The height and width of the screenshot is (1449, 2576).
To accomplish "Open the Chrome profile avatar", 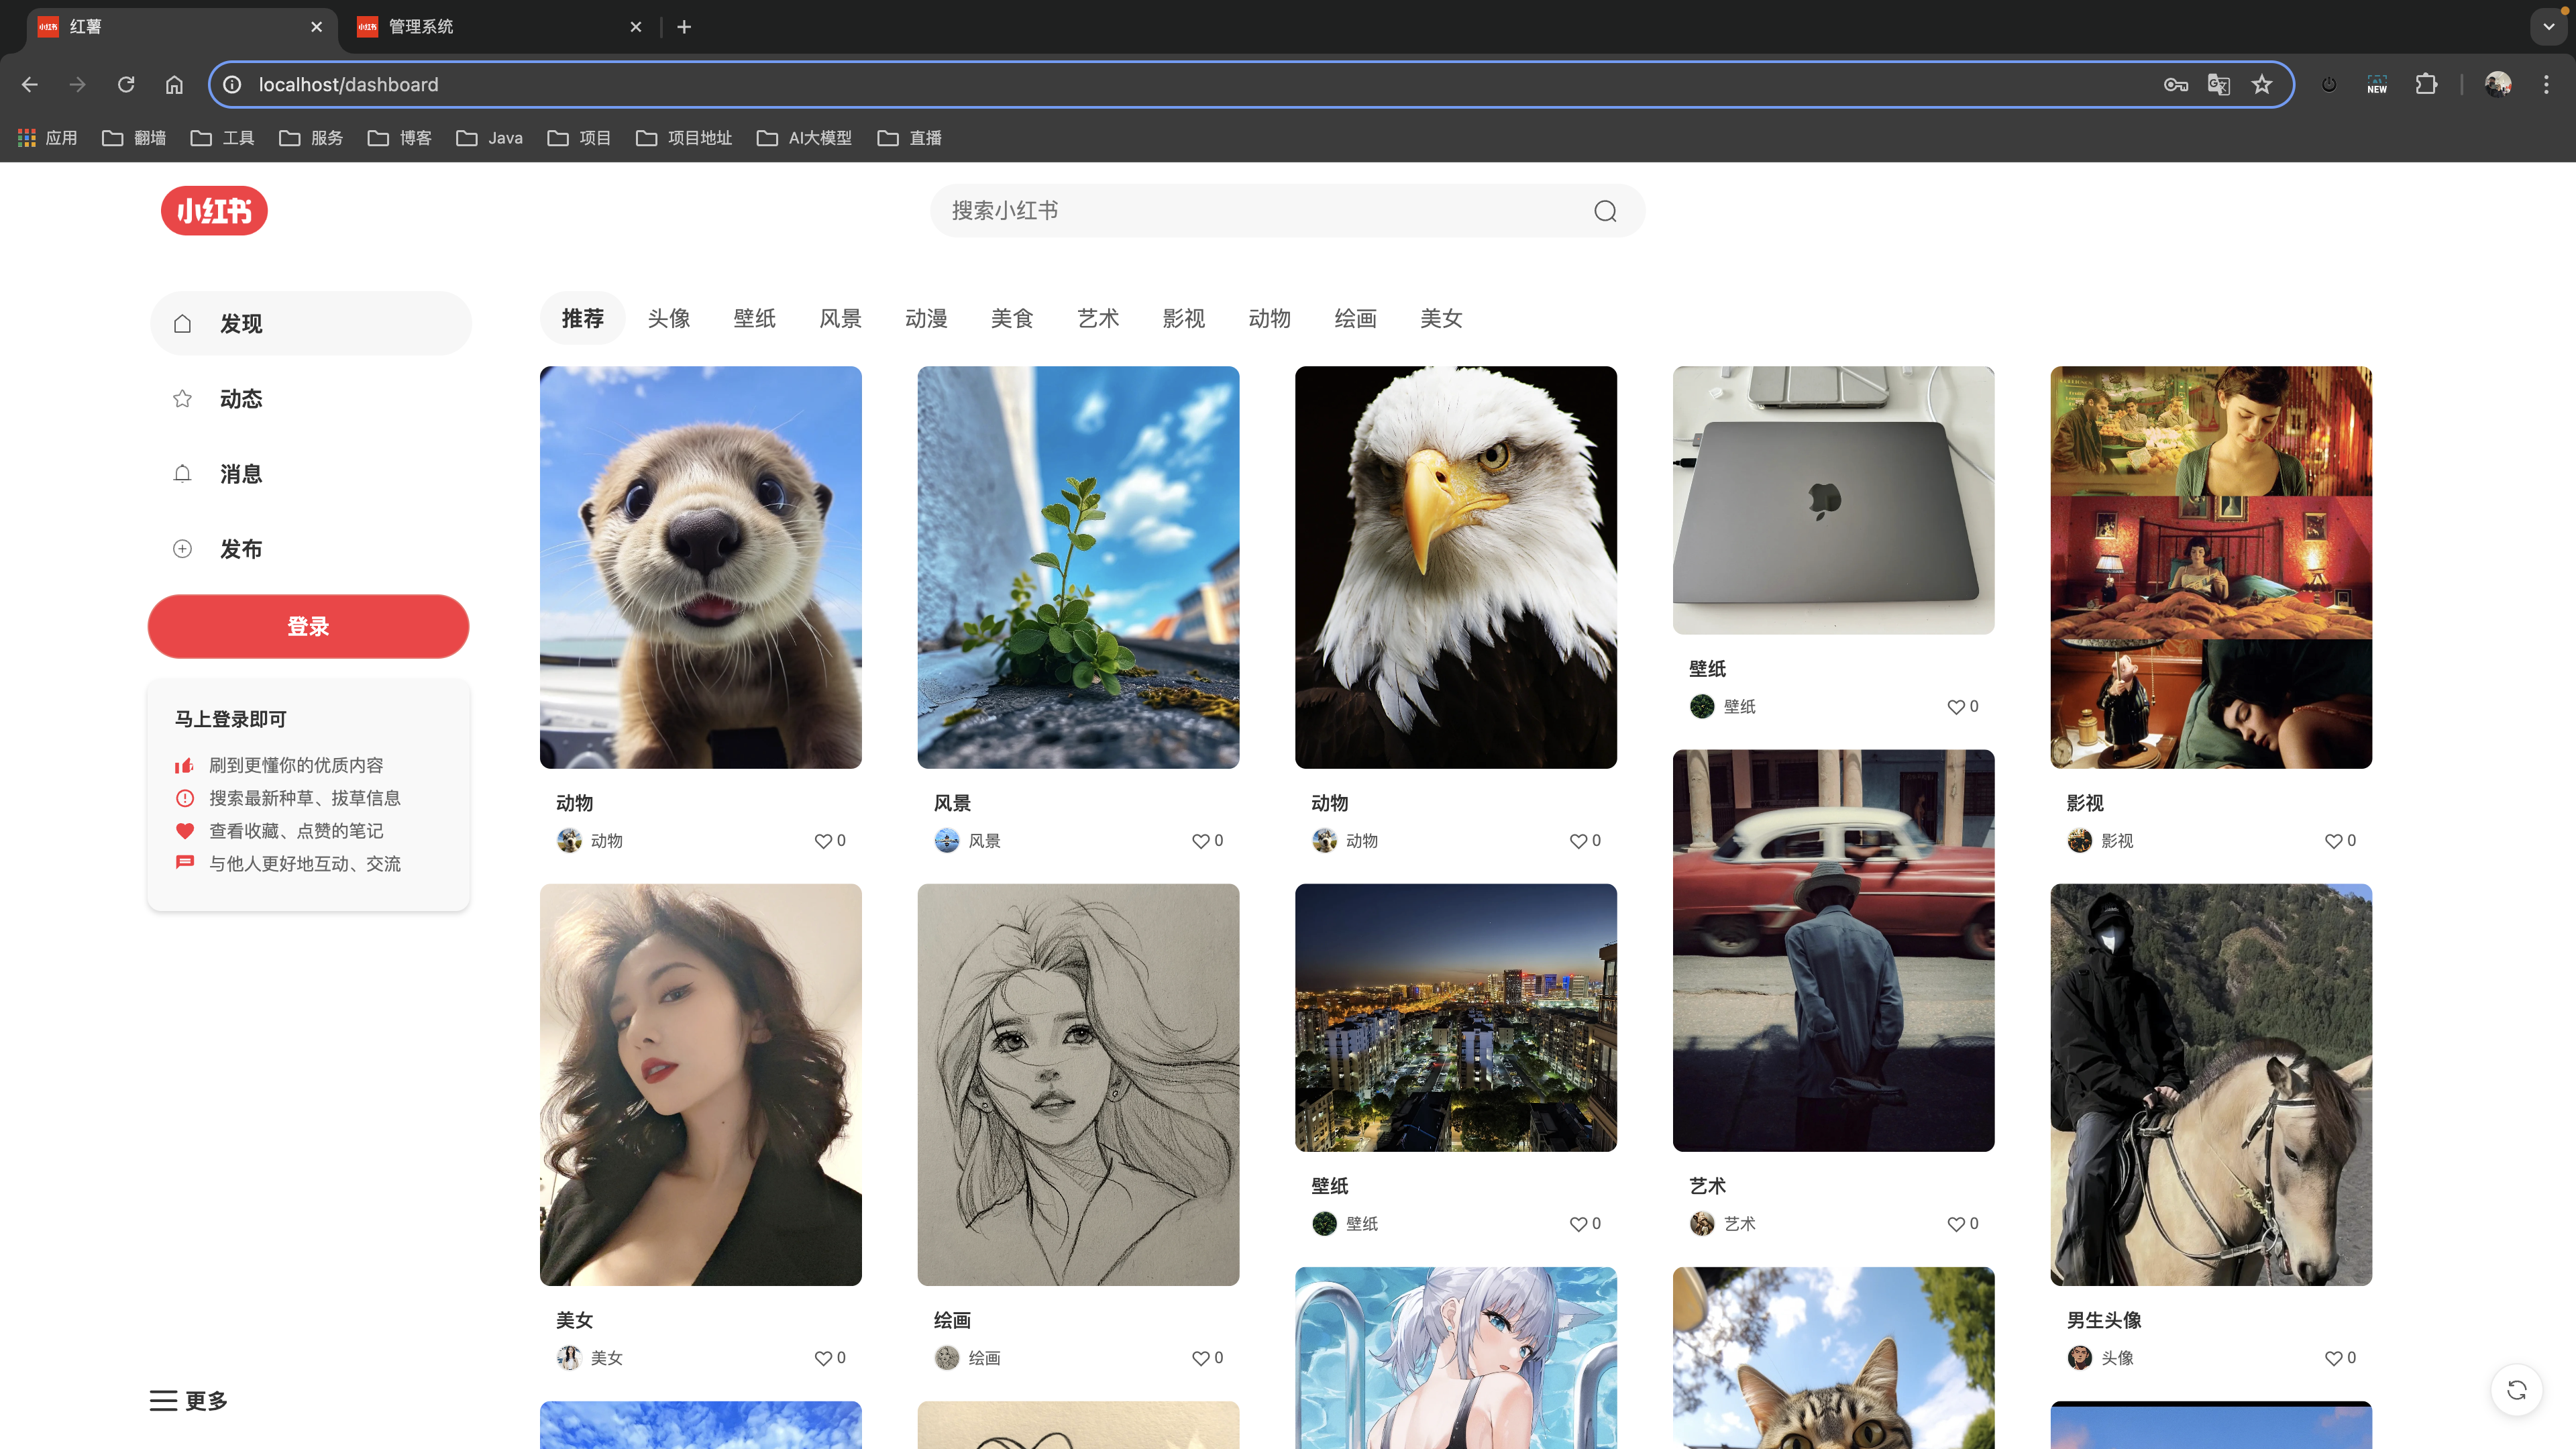I will coord(2498,84).
